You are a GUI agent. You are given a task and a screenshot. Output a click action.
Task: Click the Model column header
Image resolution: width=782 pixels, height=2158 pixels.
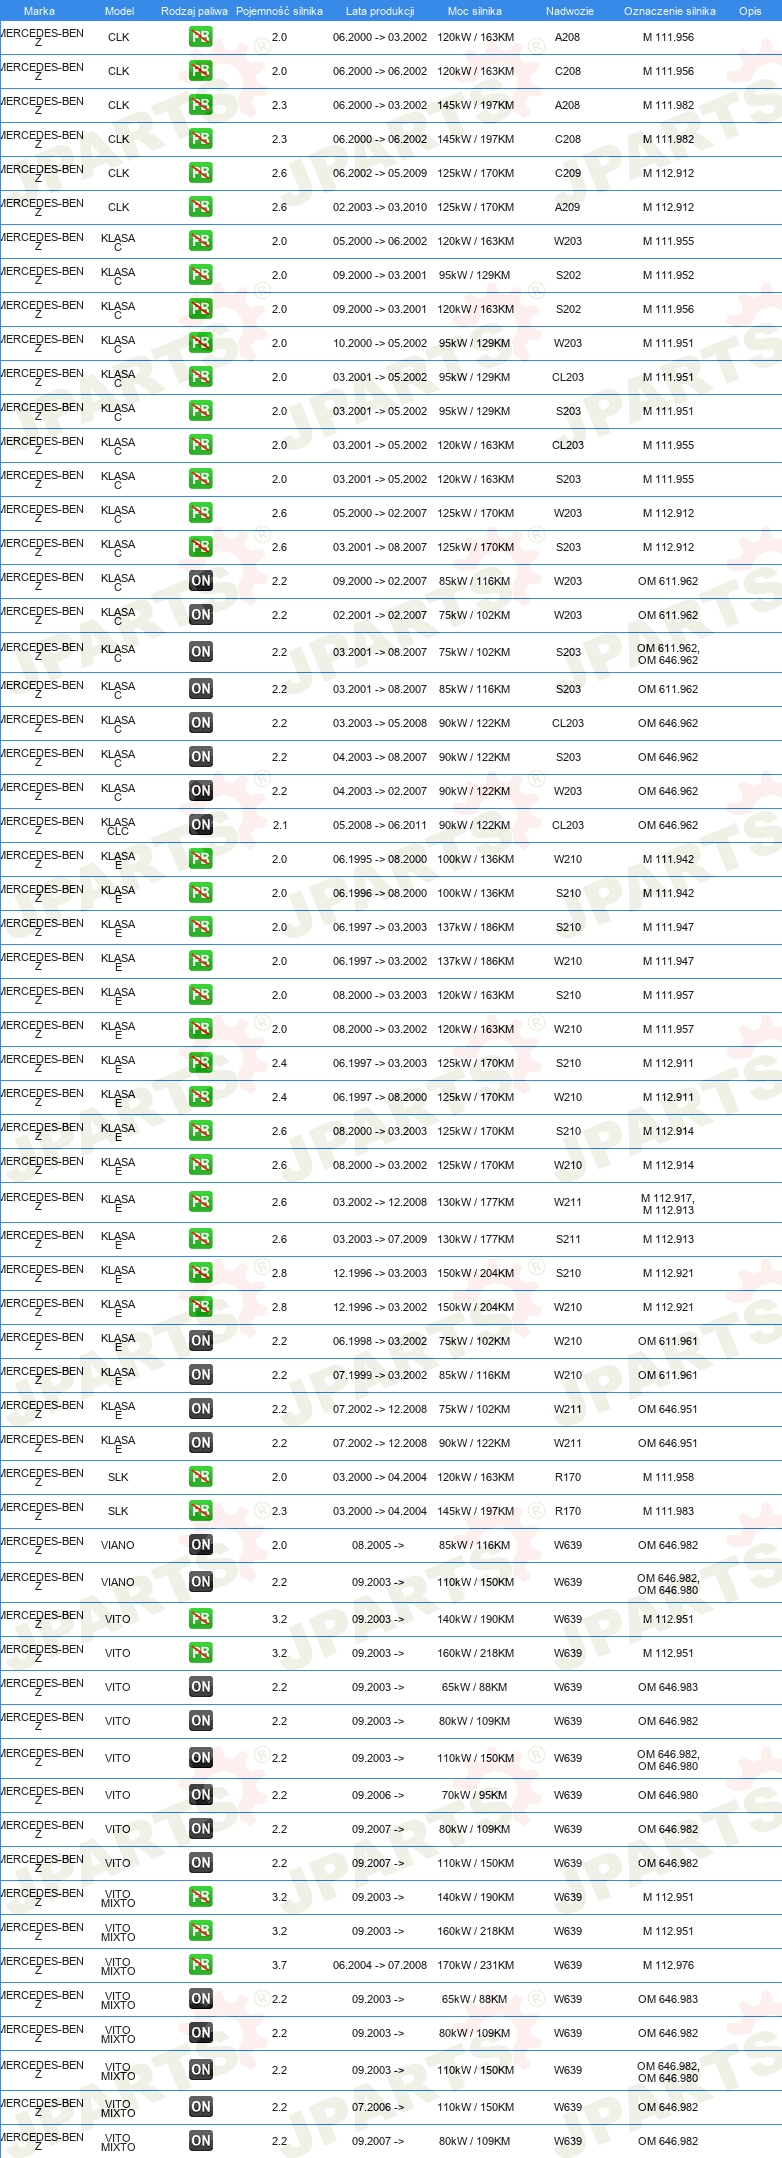[x=119, y=11]
